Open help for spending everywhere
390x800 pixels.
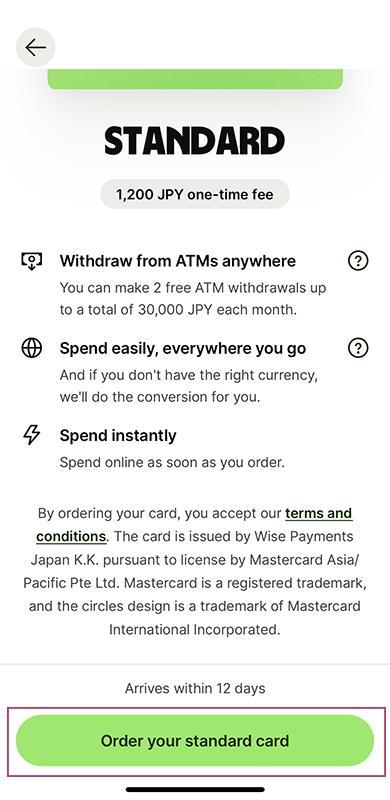(x=358, y=348)
